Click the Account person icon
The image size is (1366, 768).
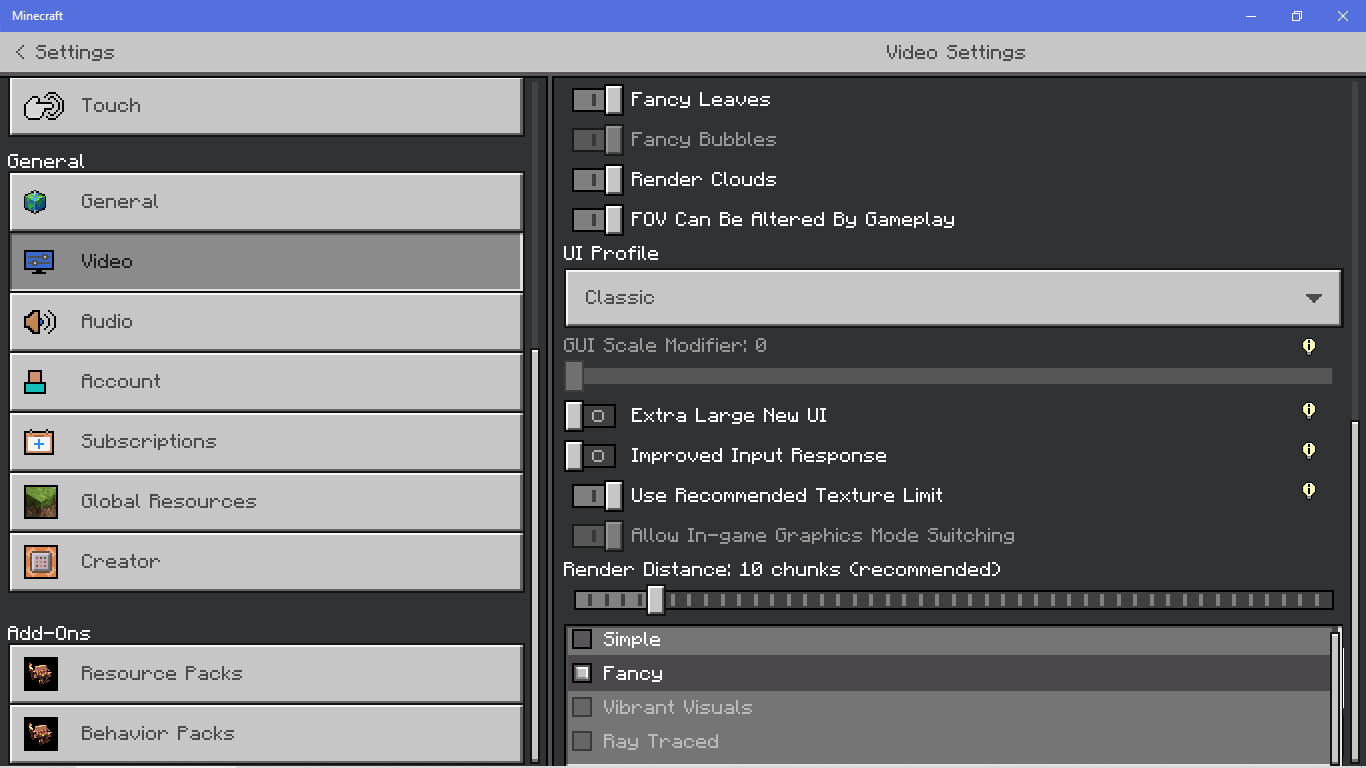pos(36,381)
